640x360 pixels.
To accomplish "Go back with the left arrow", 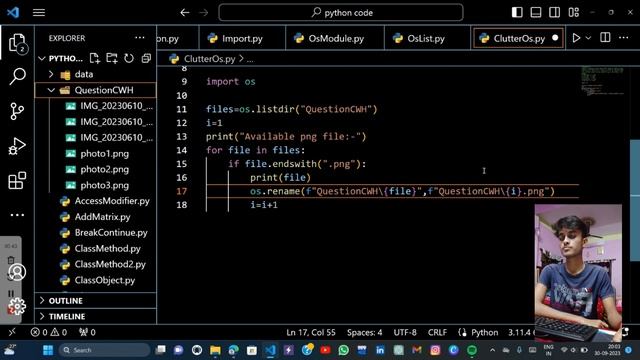I will (x=184, y=13).
